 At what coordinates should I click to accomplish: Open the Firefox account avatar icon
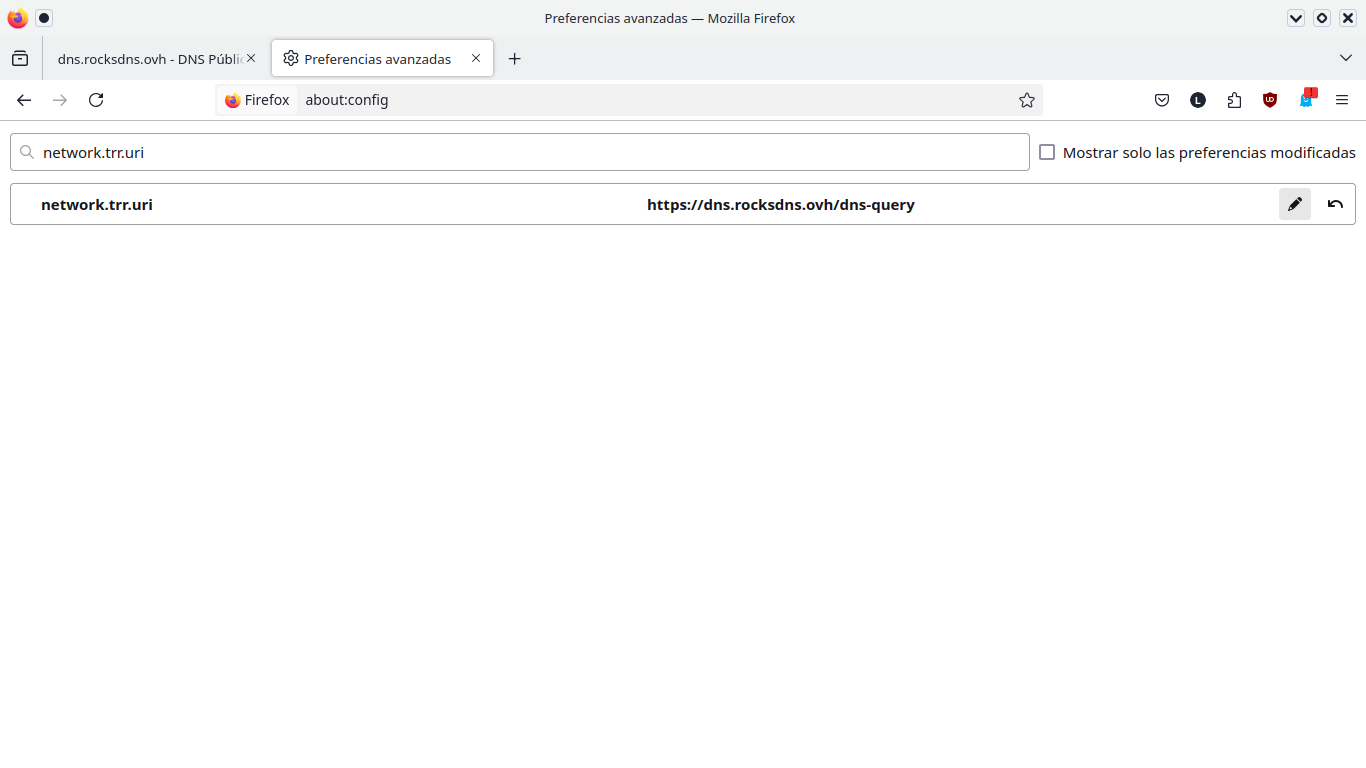1198,100
